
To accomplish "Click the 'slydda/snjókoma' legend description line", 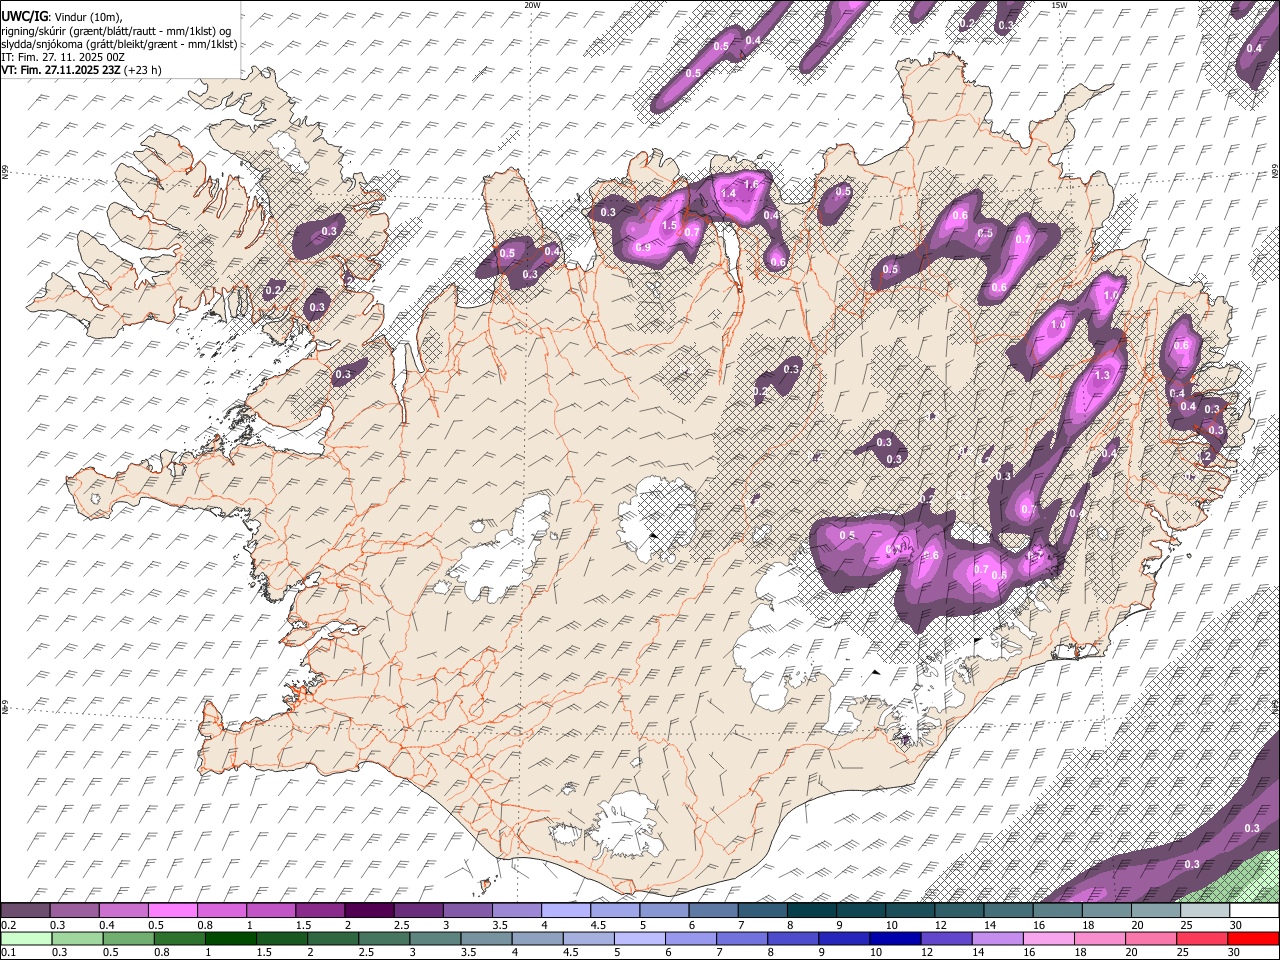I will coord(119,44).
